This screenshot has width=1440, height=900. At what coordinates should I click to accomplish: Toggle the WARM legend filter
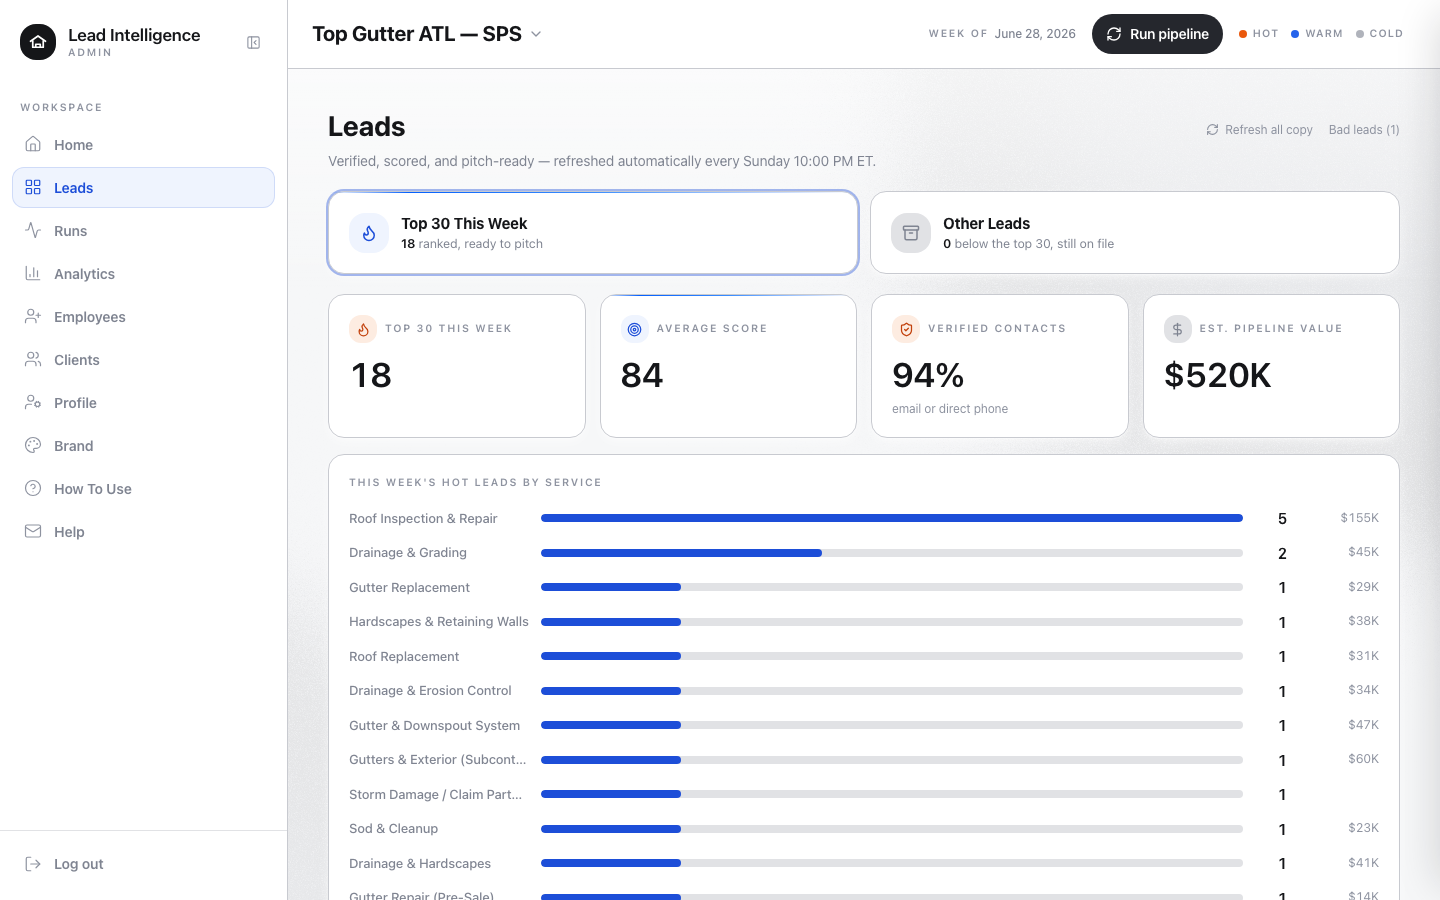1316,34
